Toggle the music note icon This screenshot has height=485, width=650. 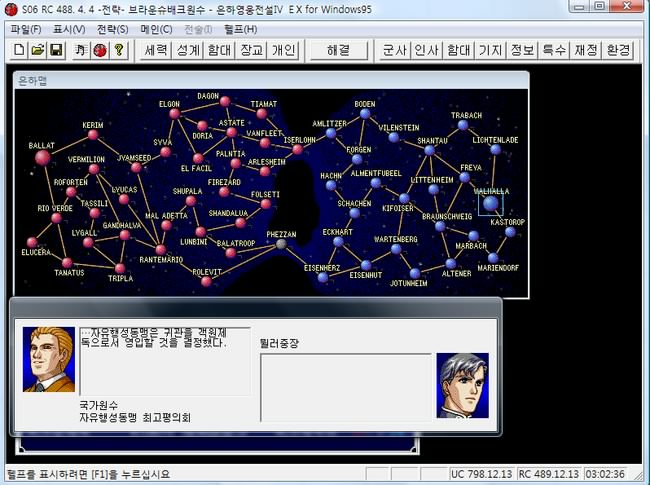(81, 51)
